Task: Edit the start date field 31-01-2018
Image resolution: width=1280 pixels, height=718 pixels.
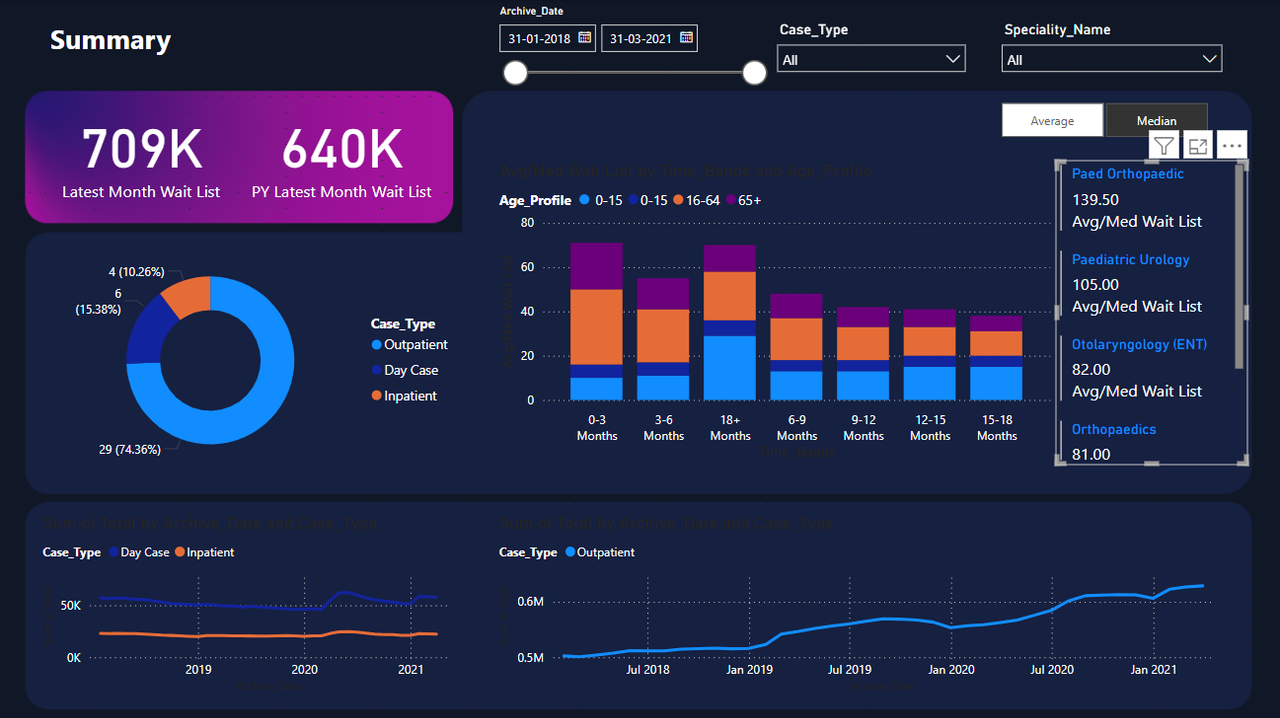Action: [x=548, y=38]
